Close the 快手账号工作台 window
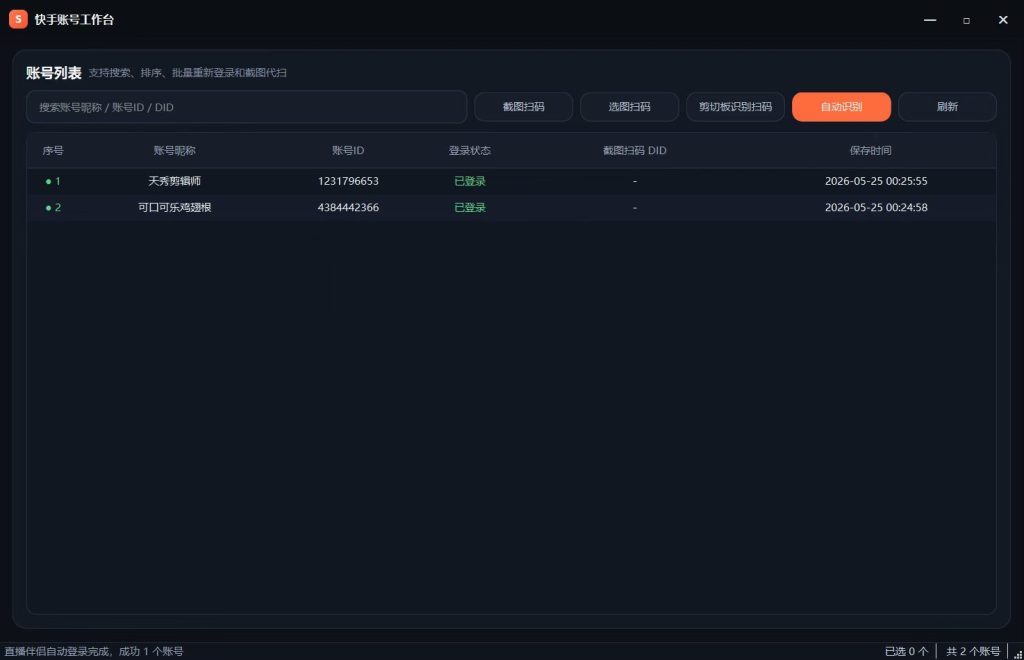Screen dimensions: 1024x660 1003,20
